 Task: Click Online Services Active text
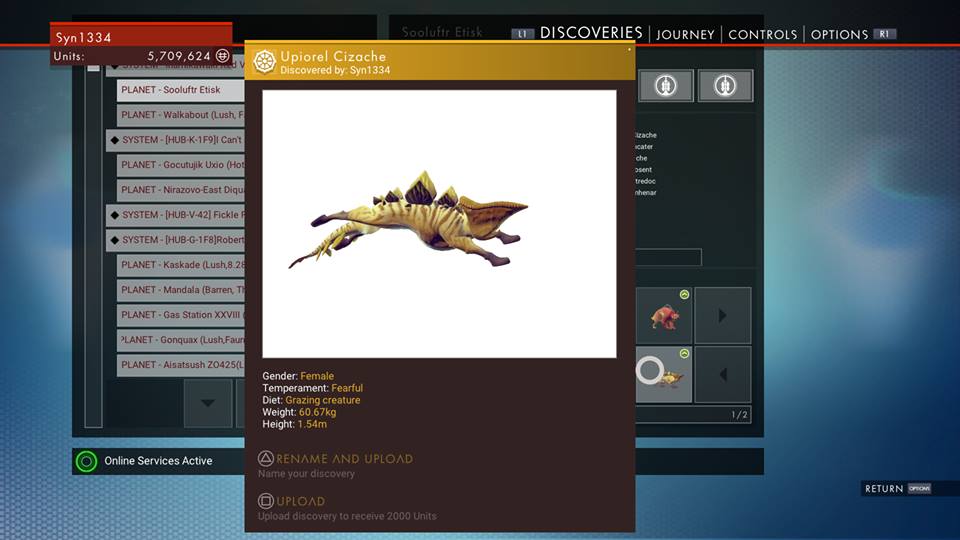pos(158,461)
